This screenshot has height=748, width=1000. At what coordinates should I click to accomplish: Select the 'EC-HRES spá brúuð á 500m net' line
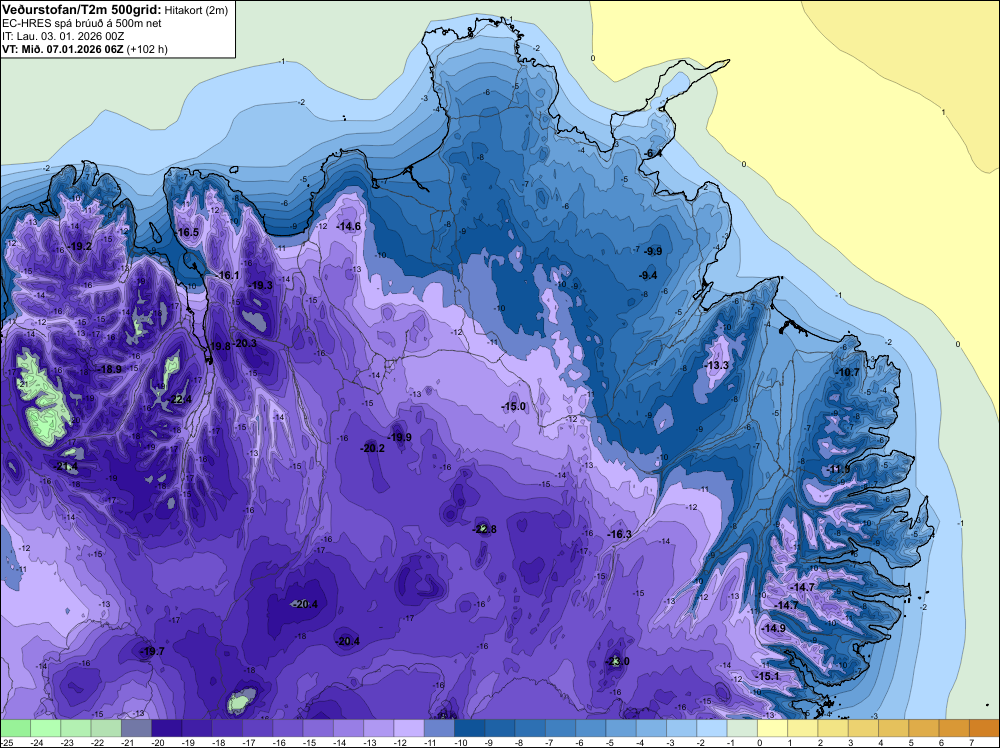tap(82, 24)
